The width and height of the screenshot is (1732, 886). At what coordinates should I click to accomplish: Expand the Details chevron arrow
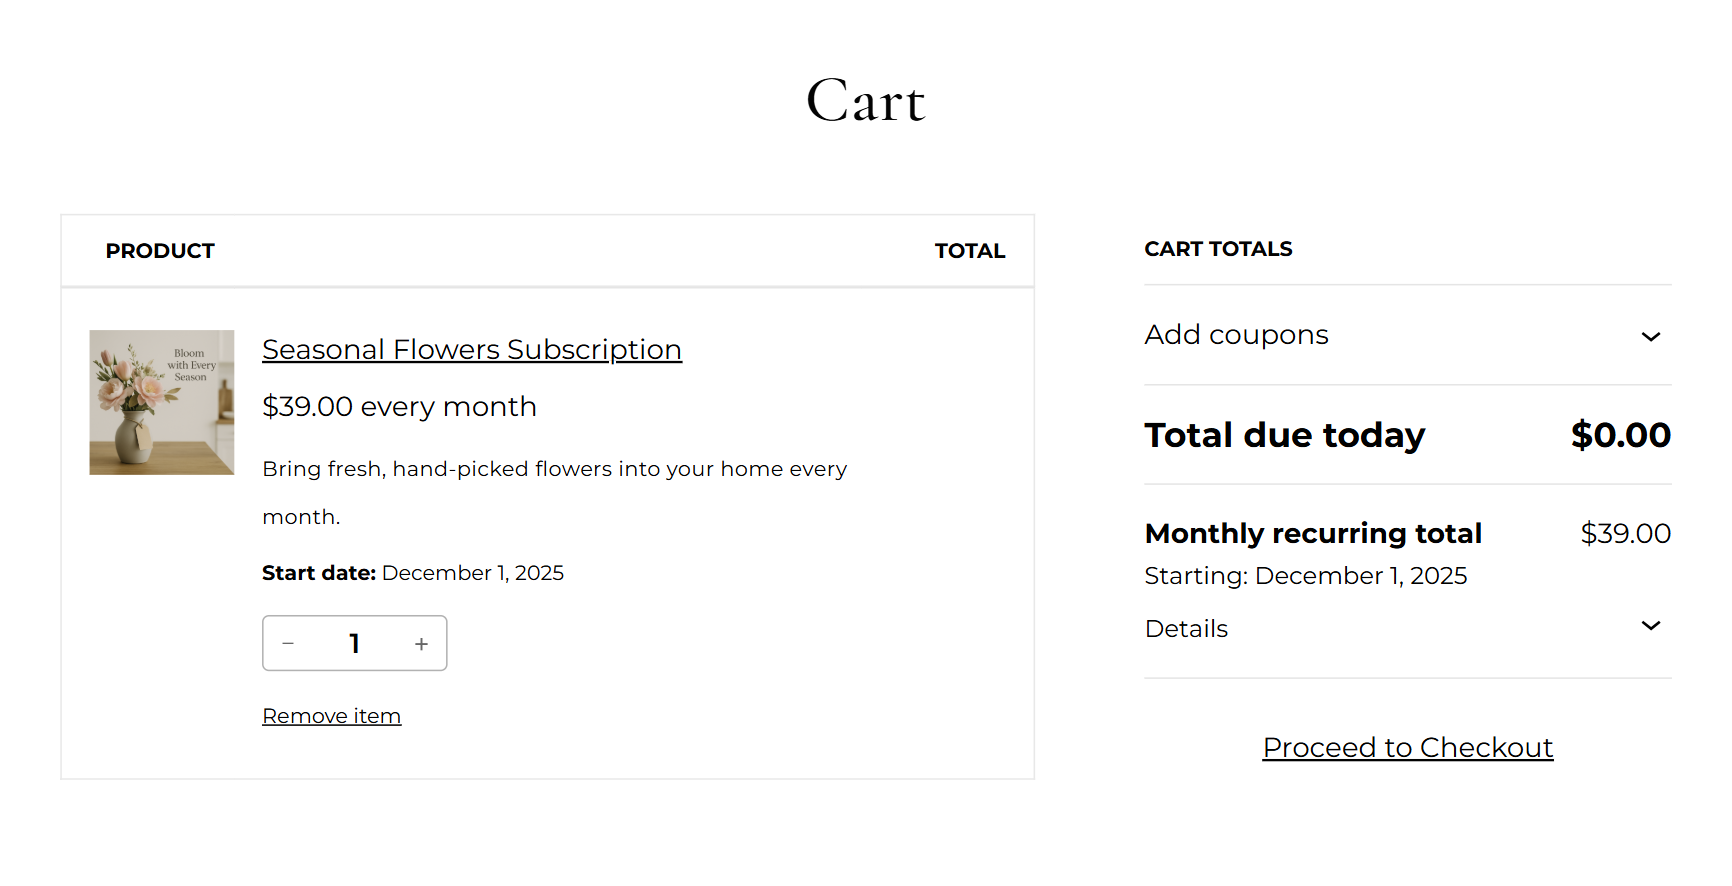pos(1650,626)
